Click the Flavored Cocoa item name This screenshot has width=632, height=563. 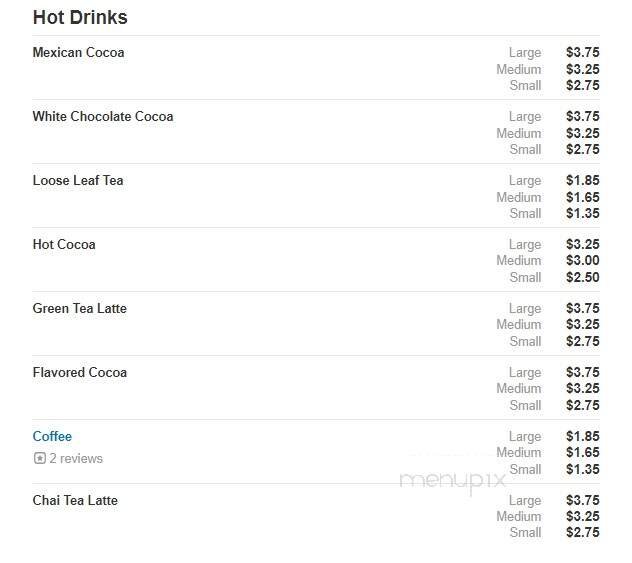tap(79, 372)
